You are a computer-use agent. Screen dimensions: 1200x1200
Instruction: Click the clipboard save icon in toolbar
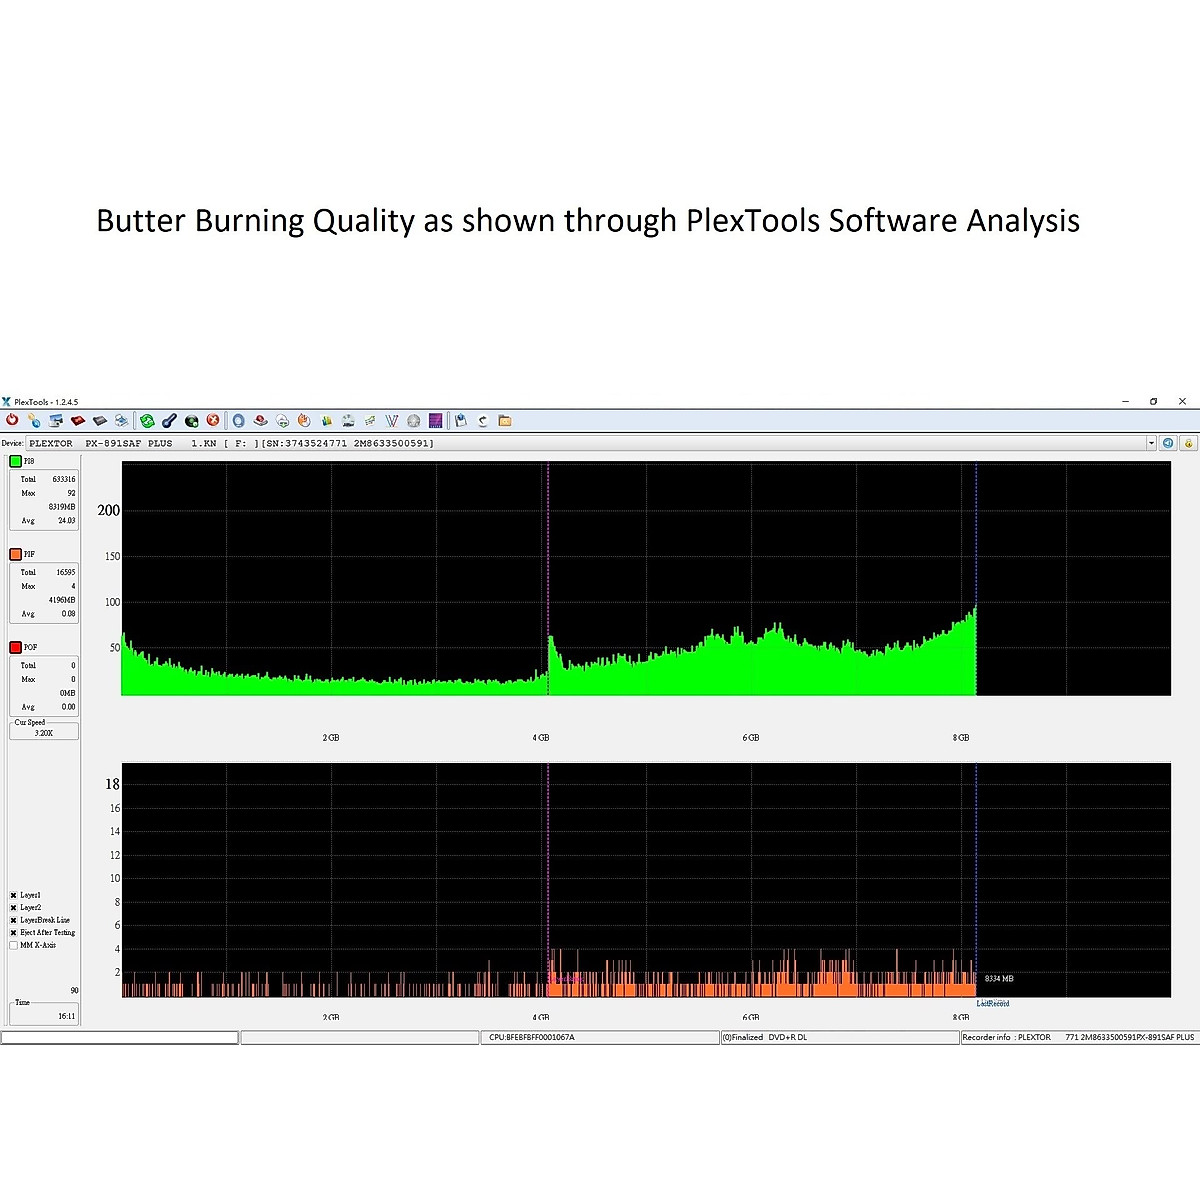click(x=460, y=421)
